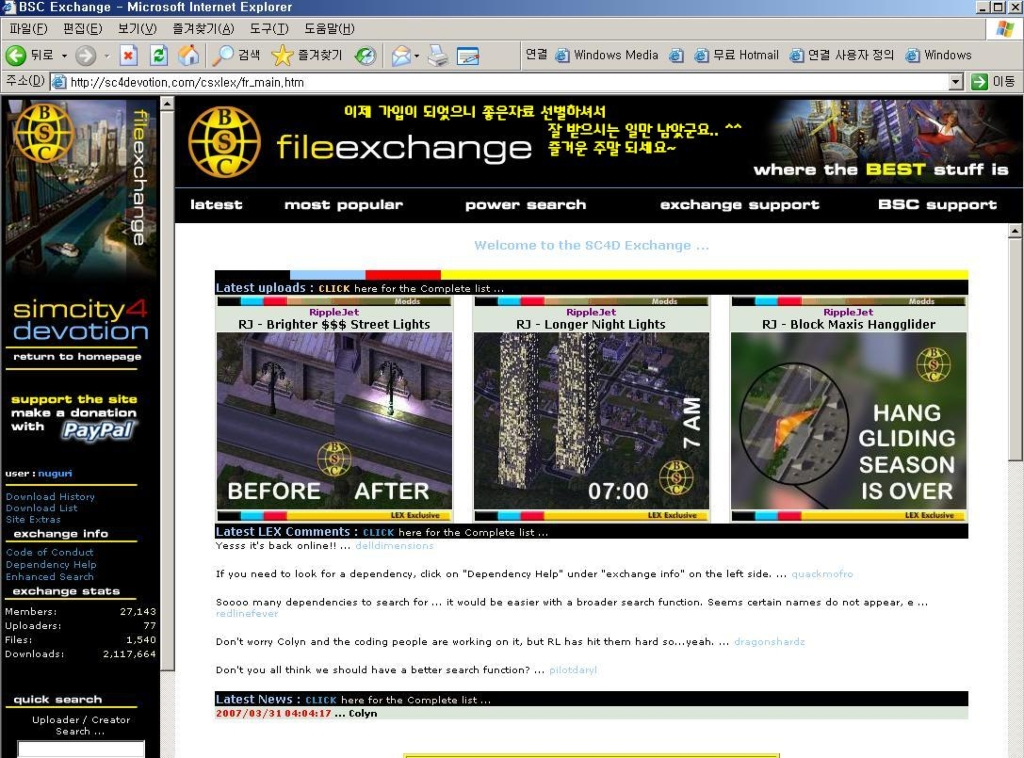This screenshot has width=1024, height=758.
Task: Open the 검색 search toolbar button
Action: [x=236, y=55]
